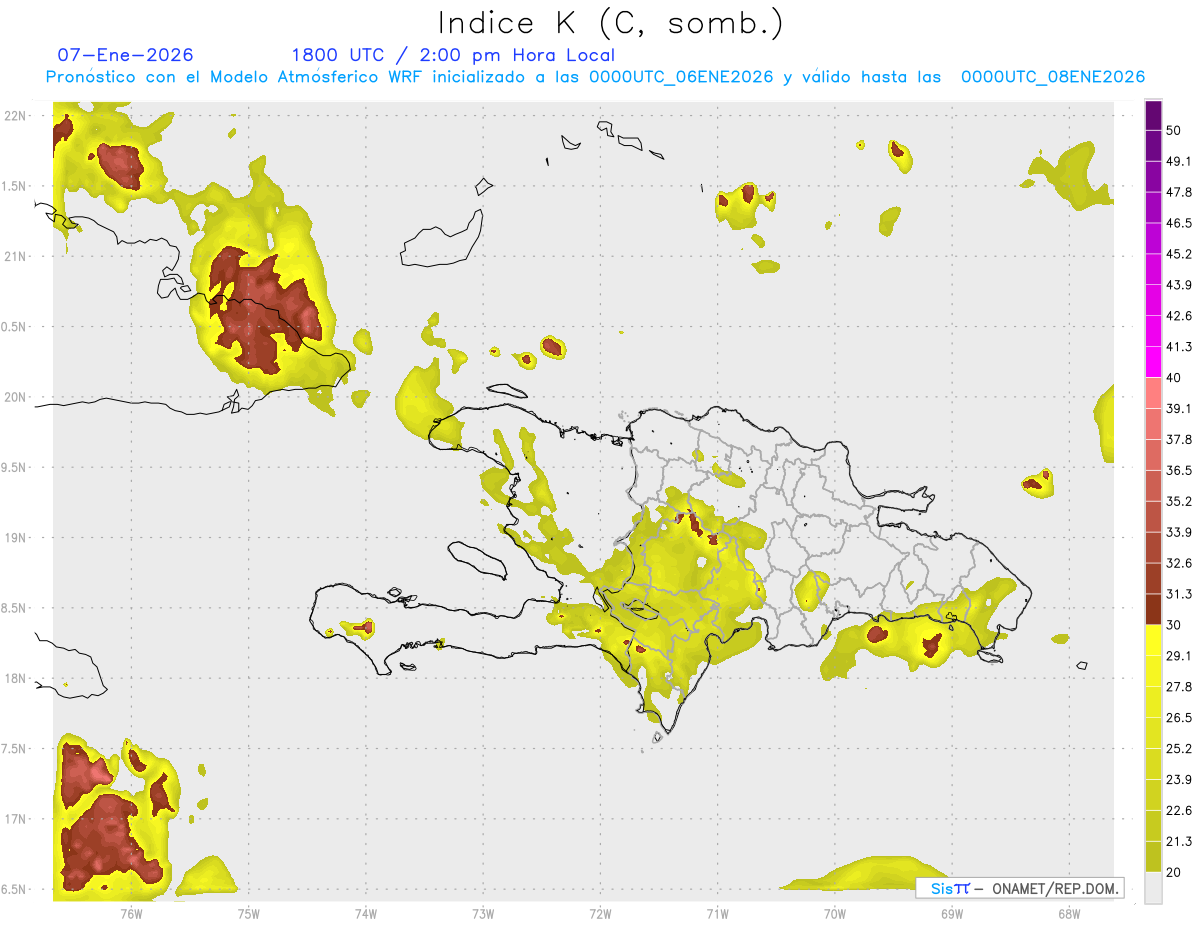Click the '76W' longitude axis label
The image size is (1200, 927).
(x=132, y=914)
